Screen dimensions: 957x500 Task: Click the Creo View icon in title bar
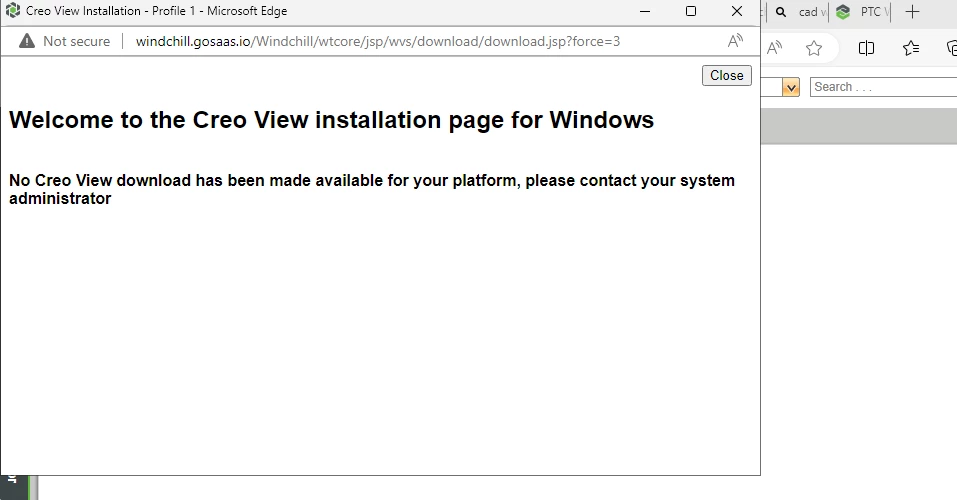point(13,10)
